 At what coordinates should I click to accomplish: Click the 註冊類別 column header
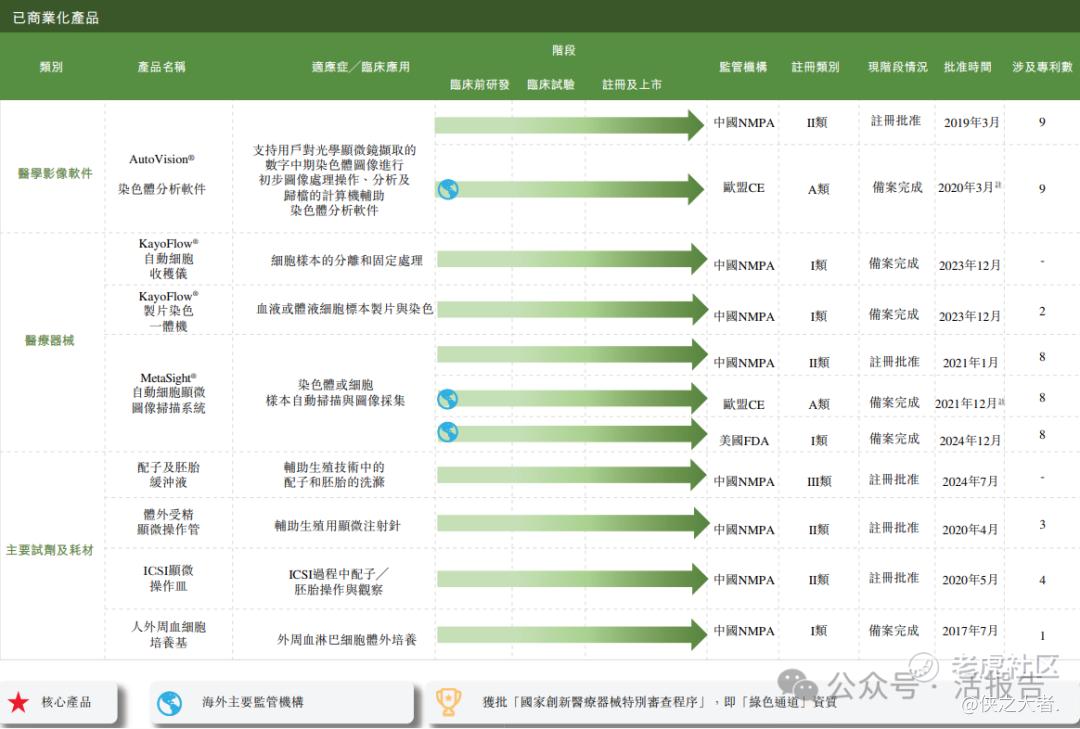(815, 67)
